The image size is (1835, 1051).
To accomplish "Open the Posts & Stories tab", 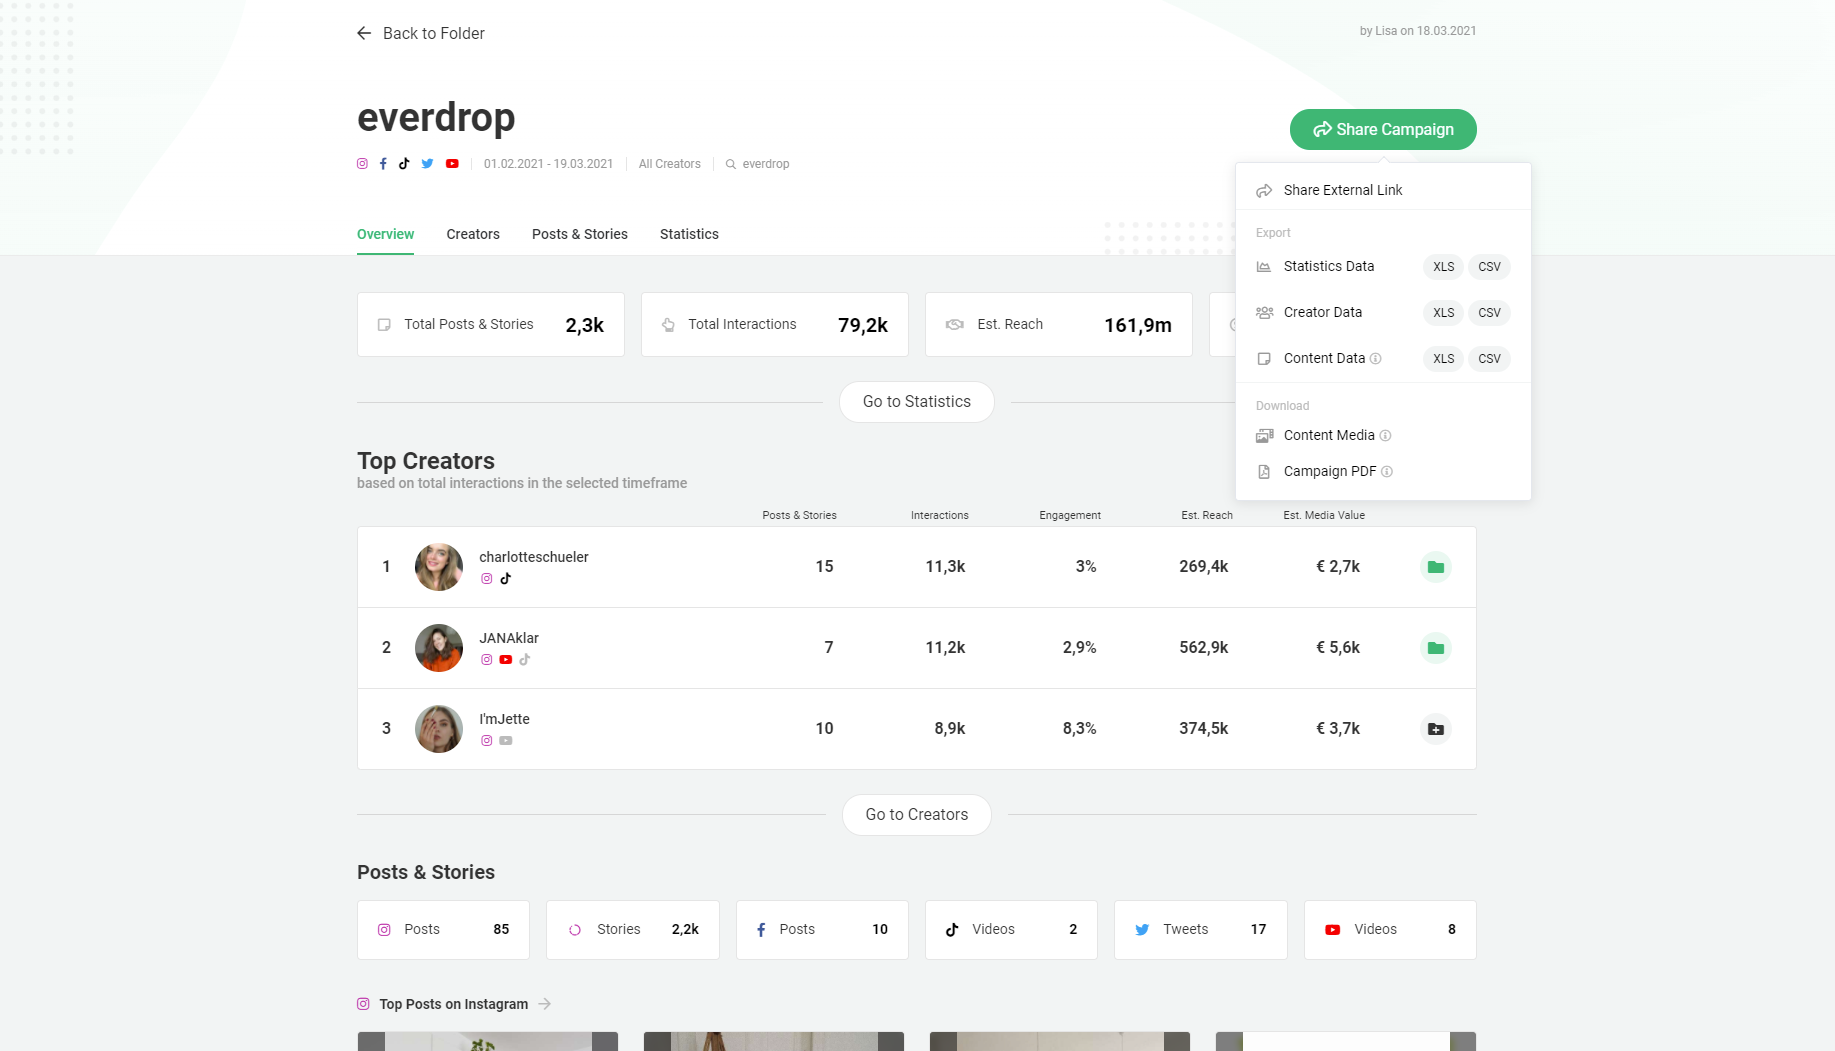I will (x=580, y=234).
